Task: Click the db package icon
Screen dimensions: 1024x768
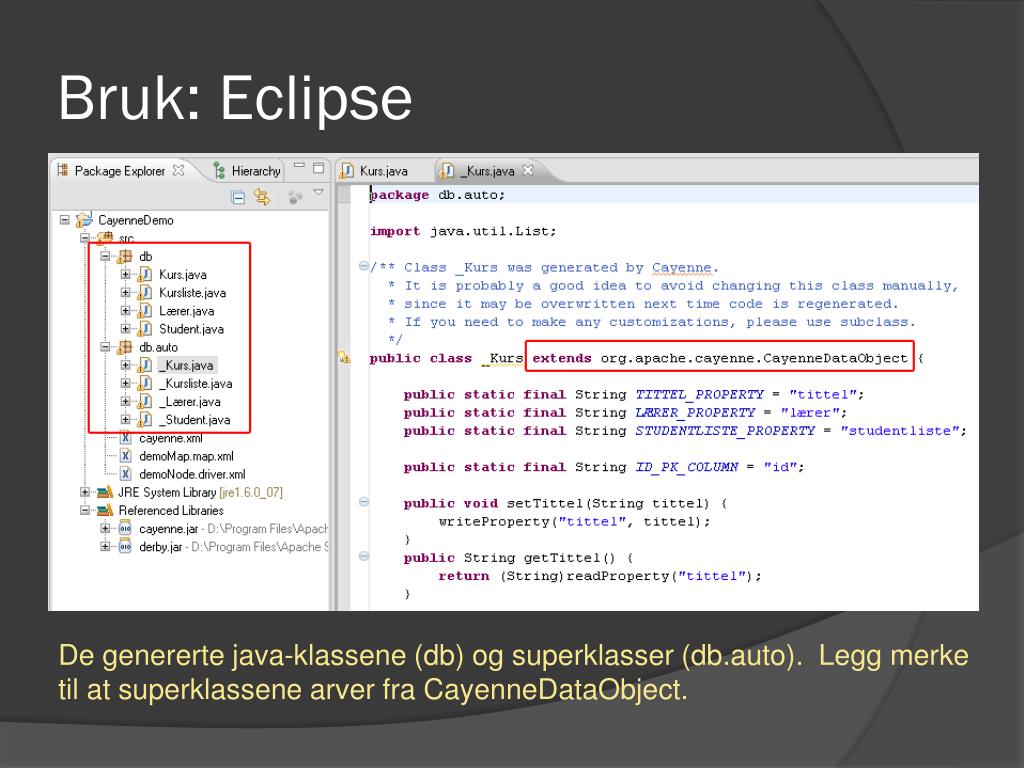Action: click(124, 256)
